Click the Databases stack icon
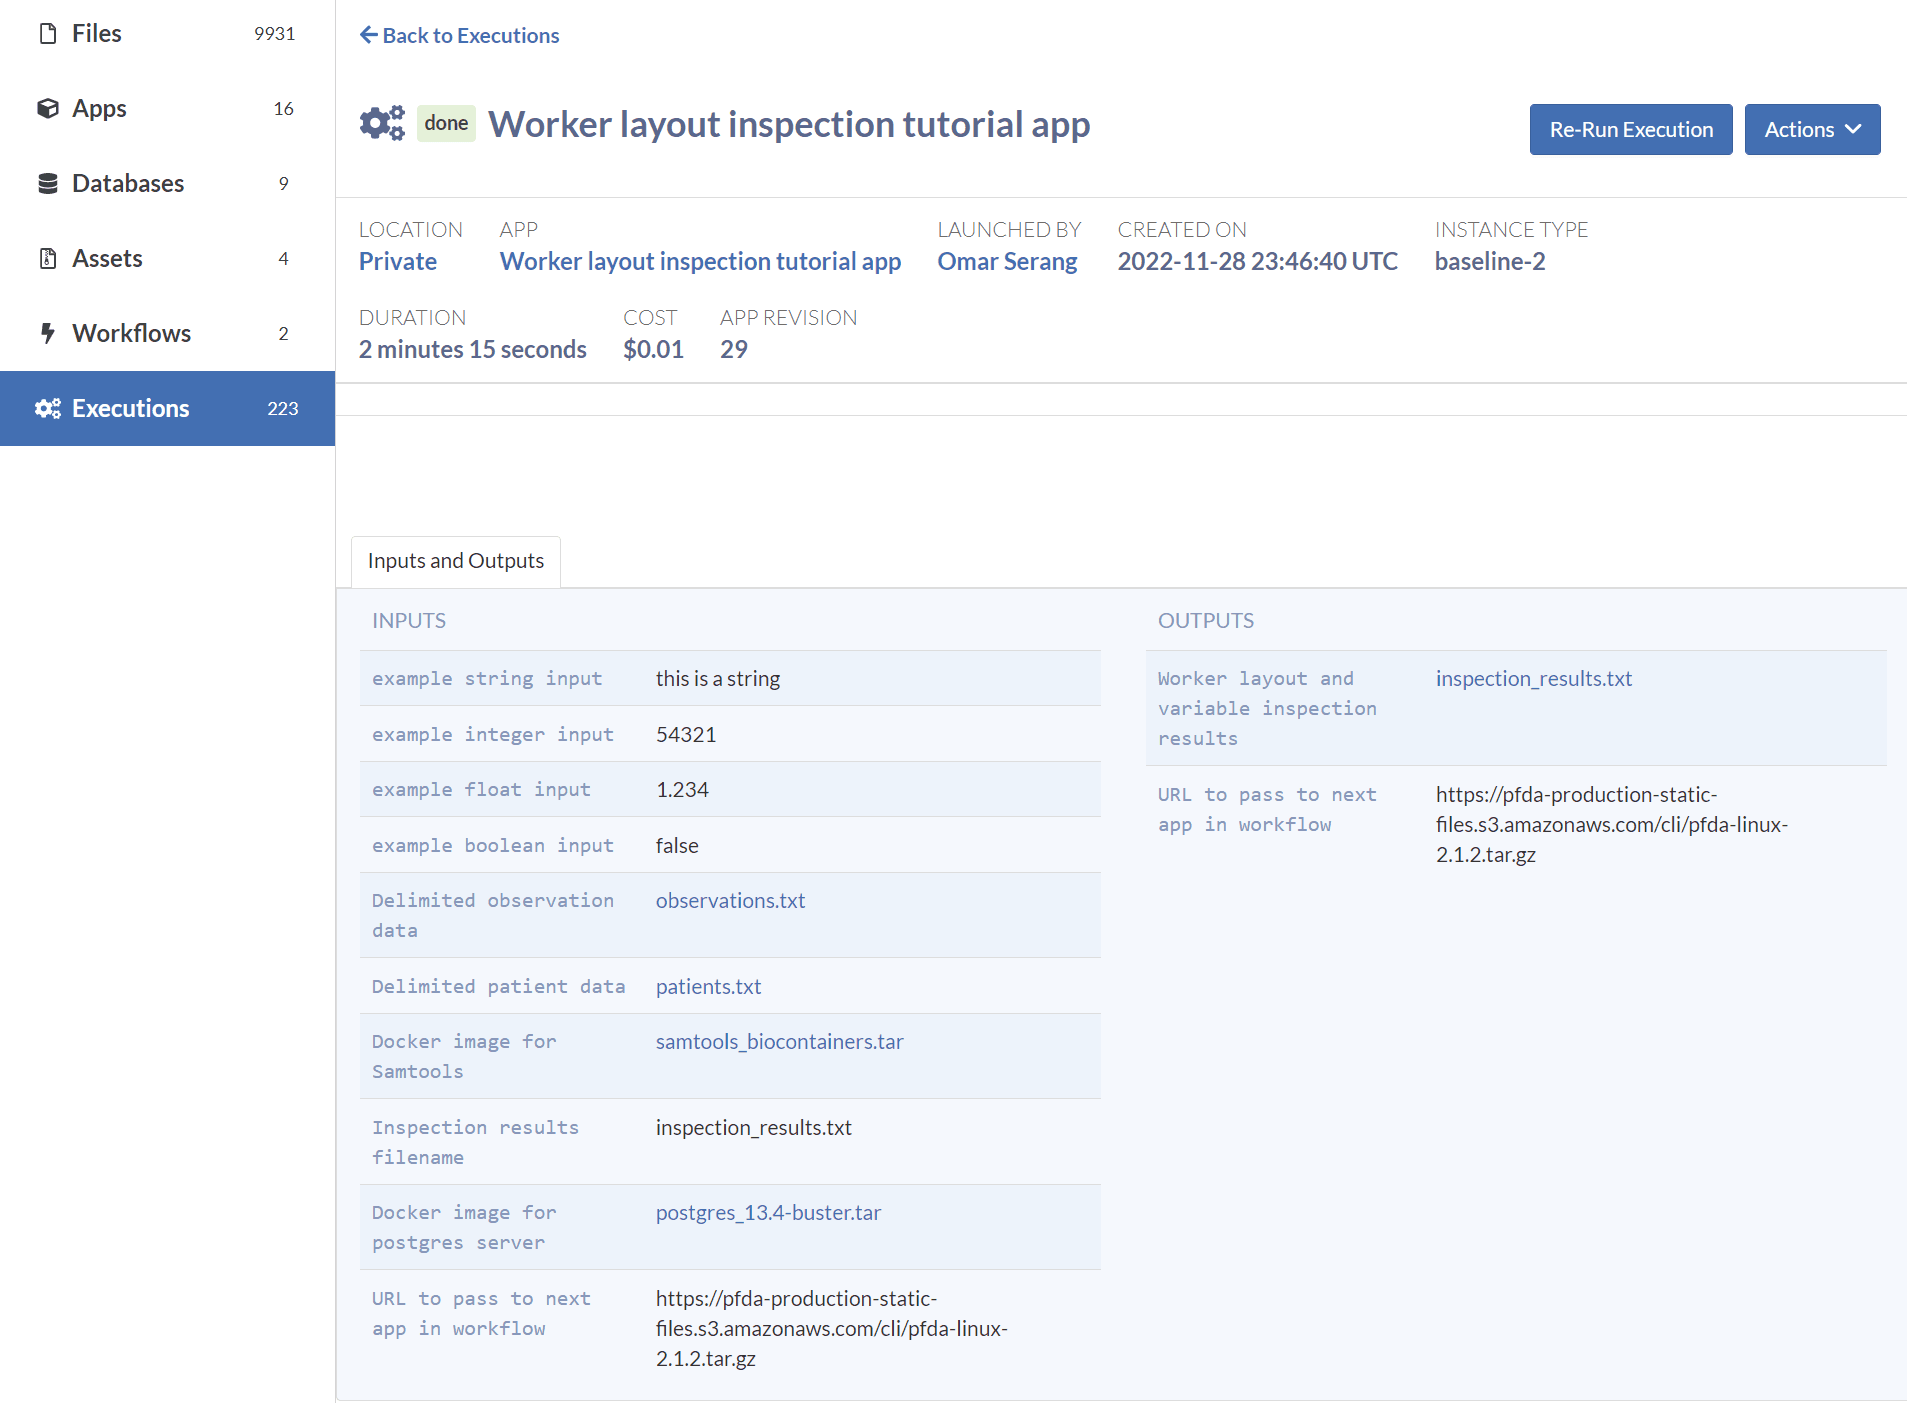Image resolution: width=1907 pixels, height=1403 pixels. [47, 183]
